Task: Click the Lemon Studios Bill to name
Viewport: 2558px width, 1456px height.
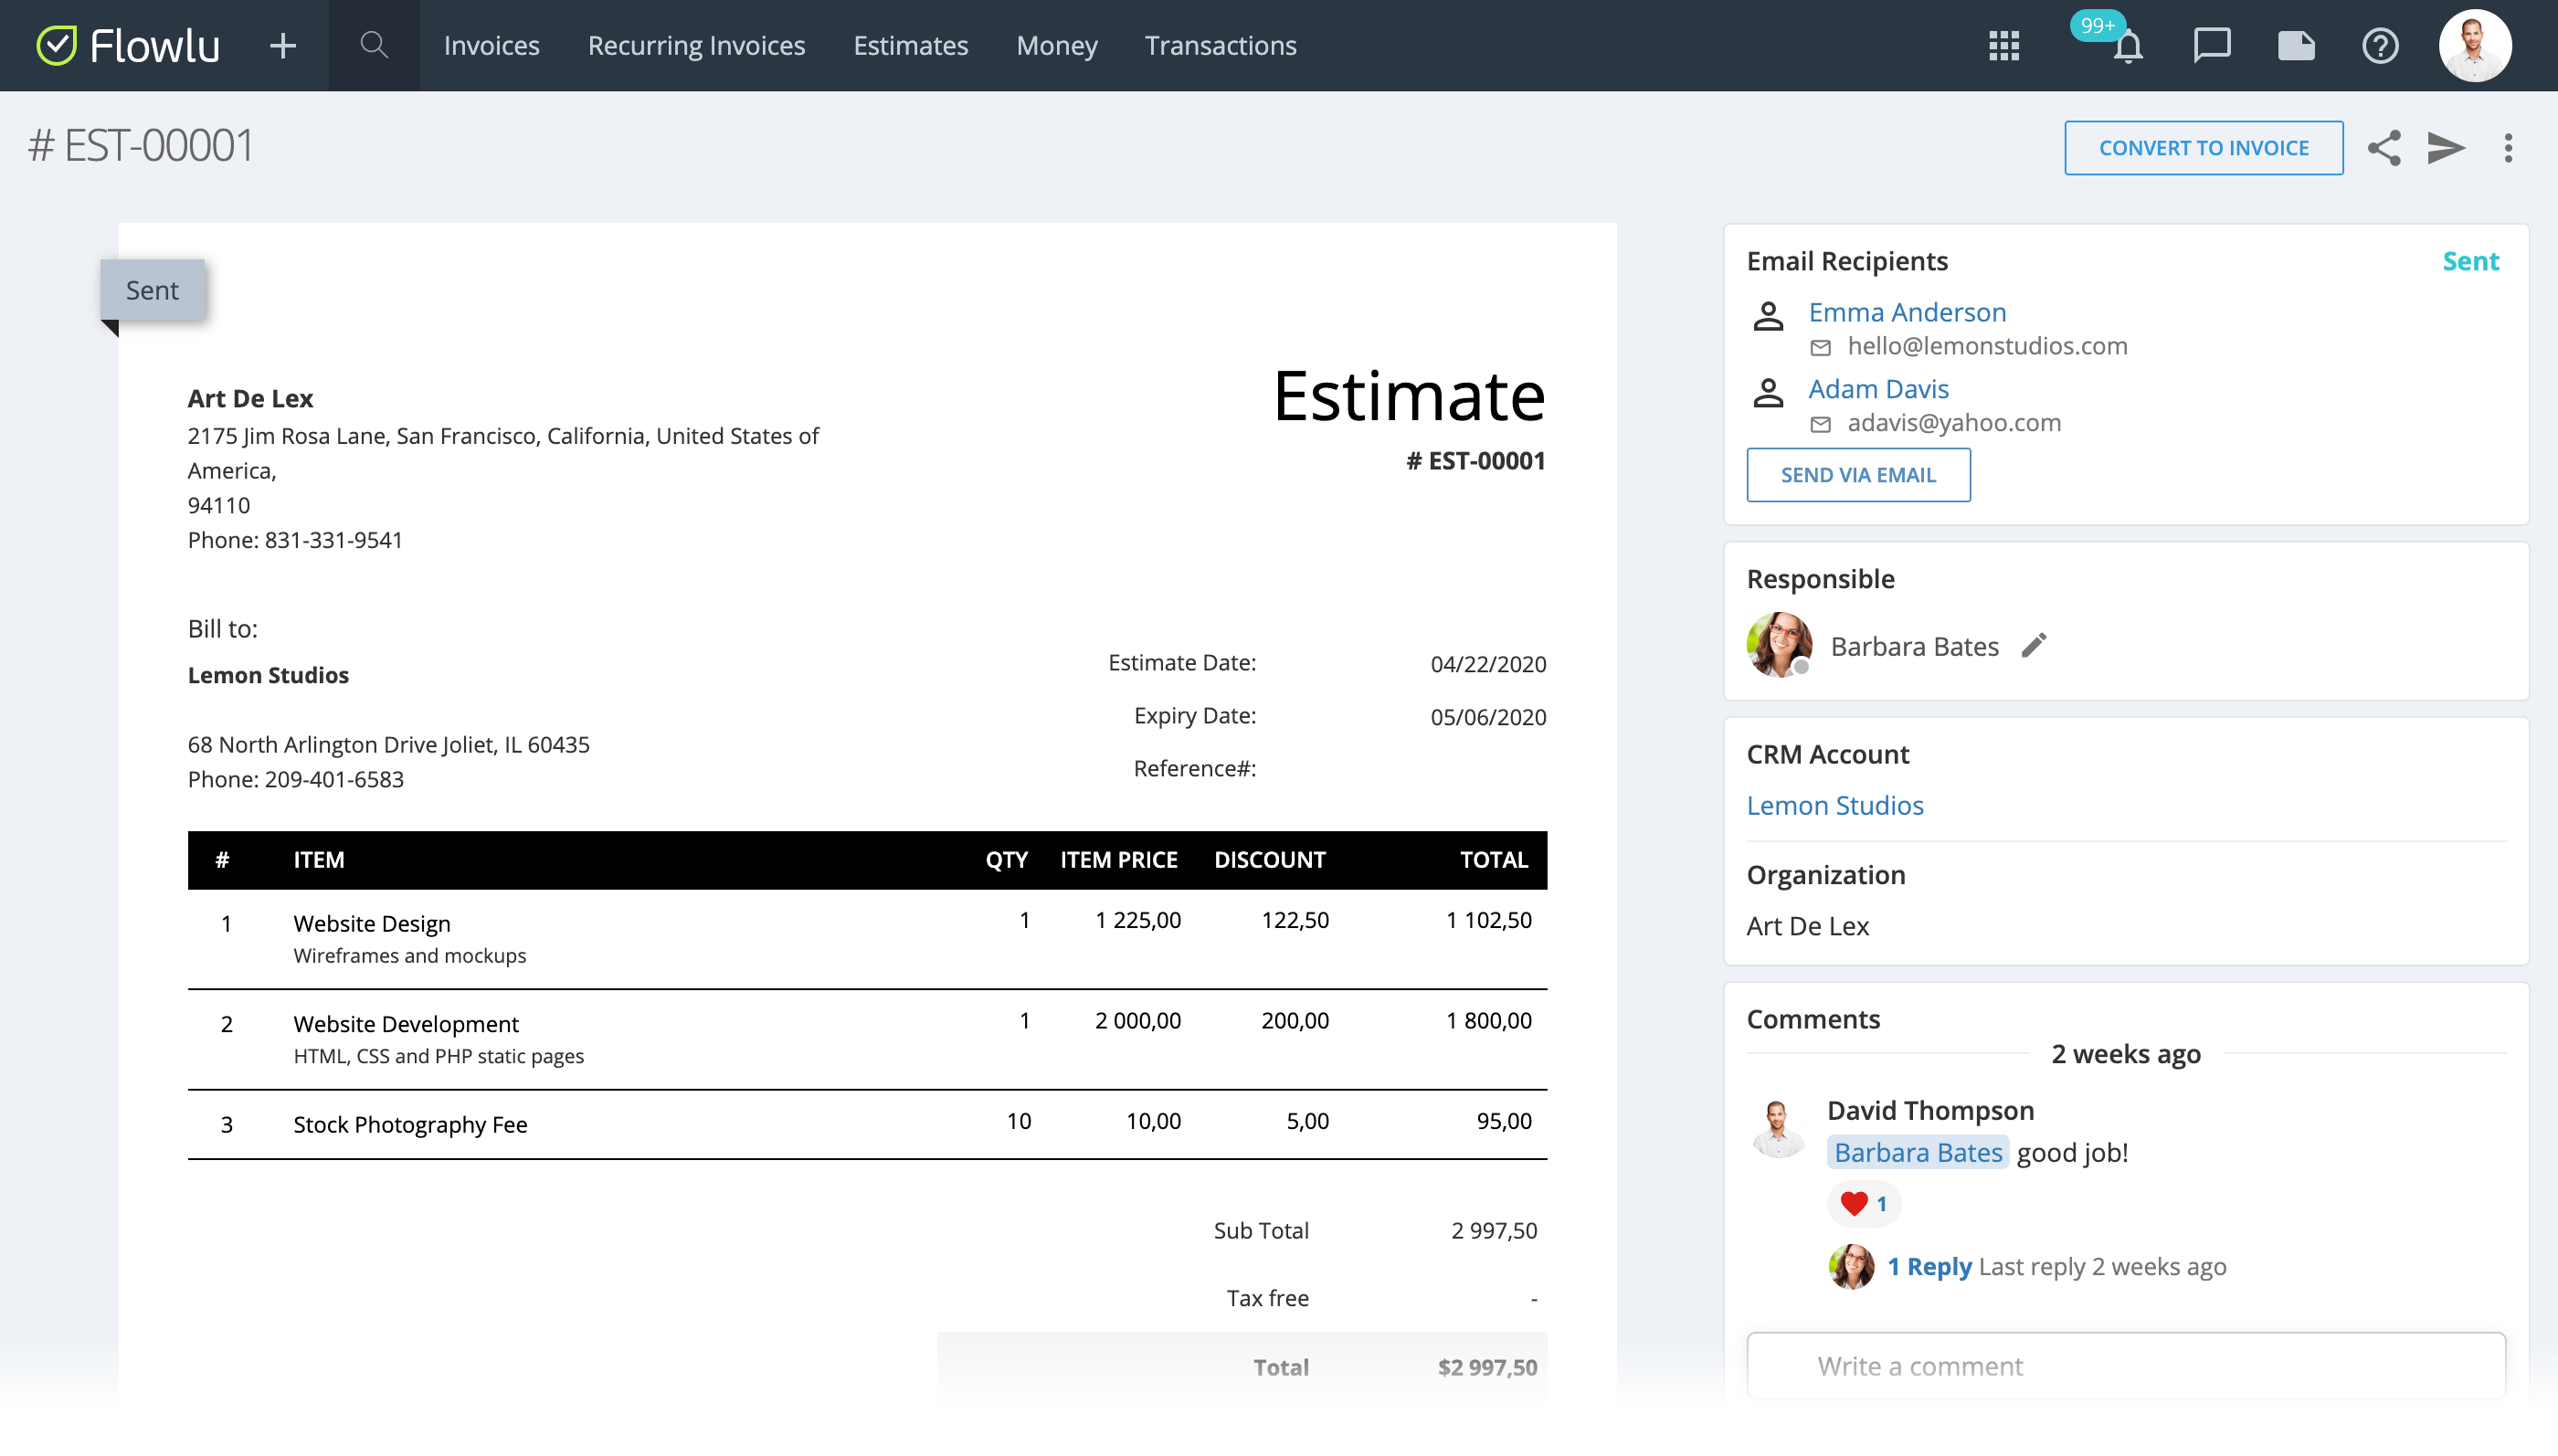Action: point(268,675)
